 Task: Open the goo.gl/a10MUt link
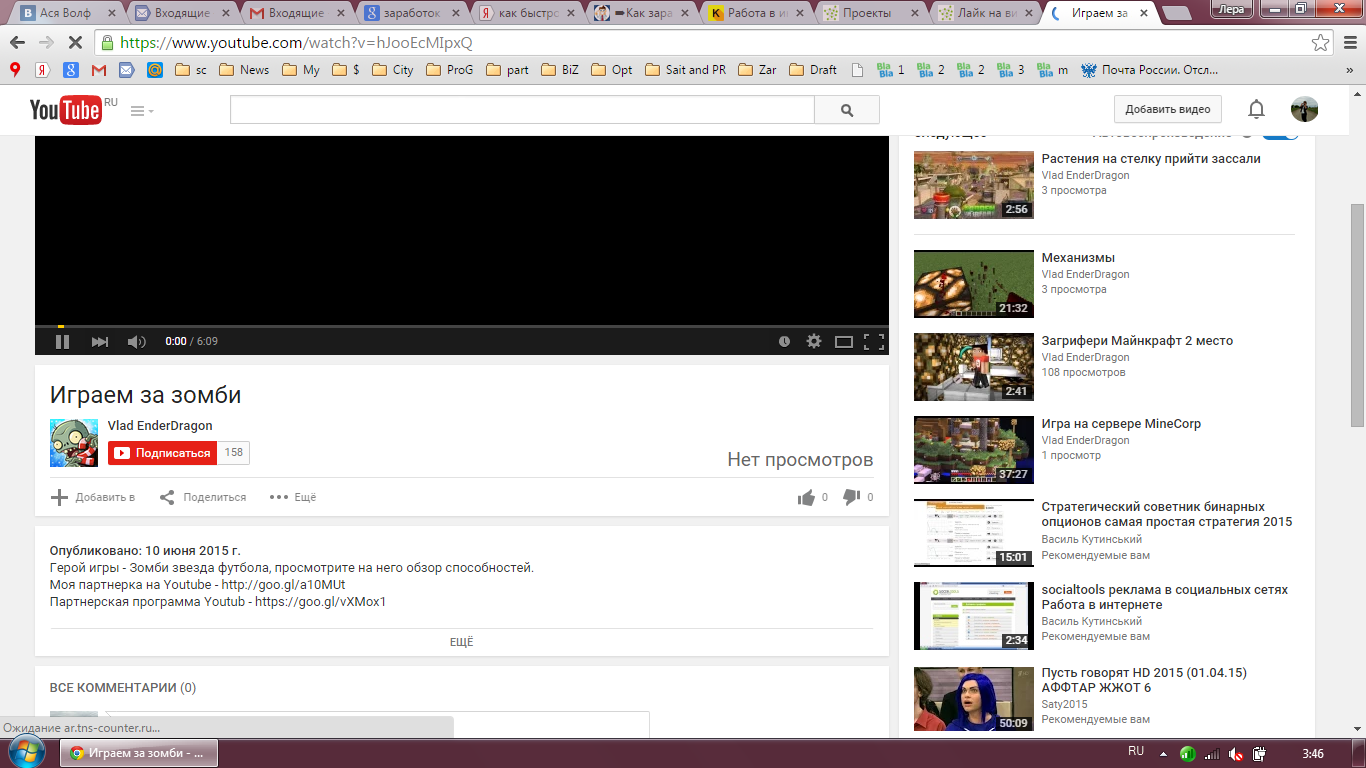[284, 585]
